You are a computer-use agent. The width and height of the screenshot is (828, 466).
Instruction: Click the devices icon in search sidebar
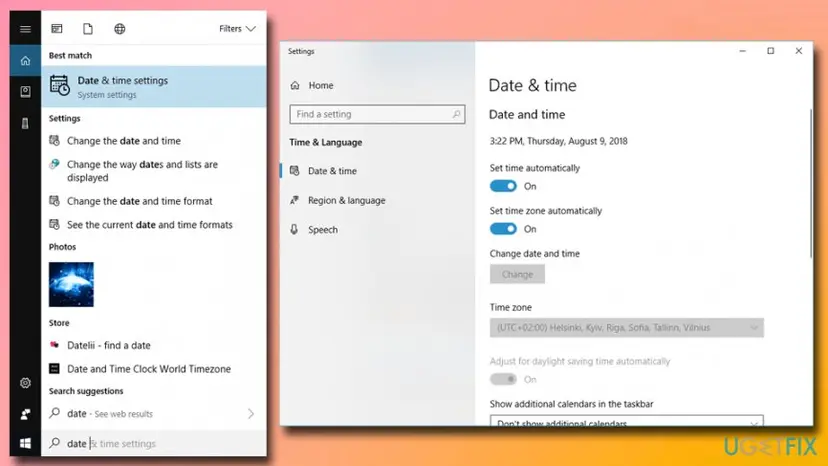25,123
